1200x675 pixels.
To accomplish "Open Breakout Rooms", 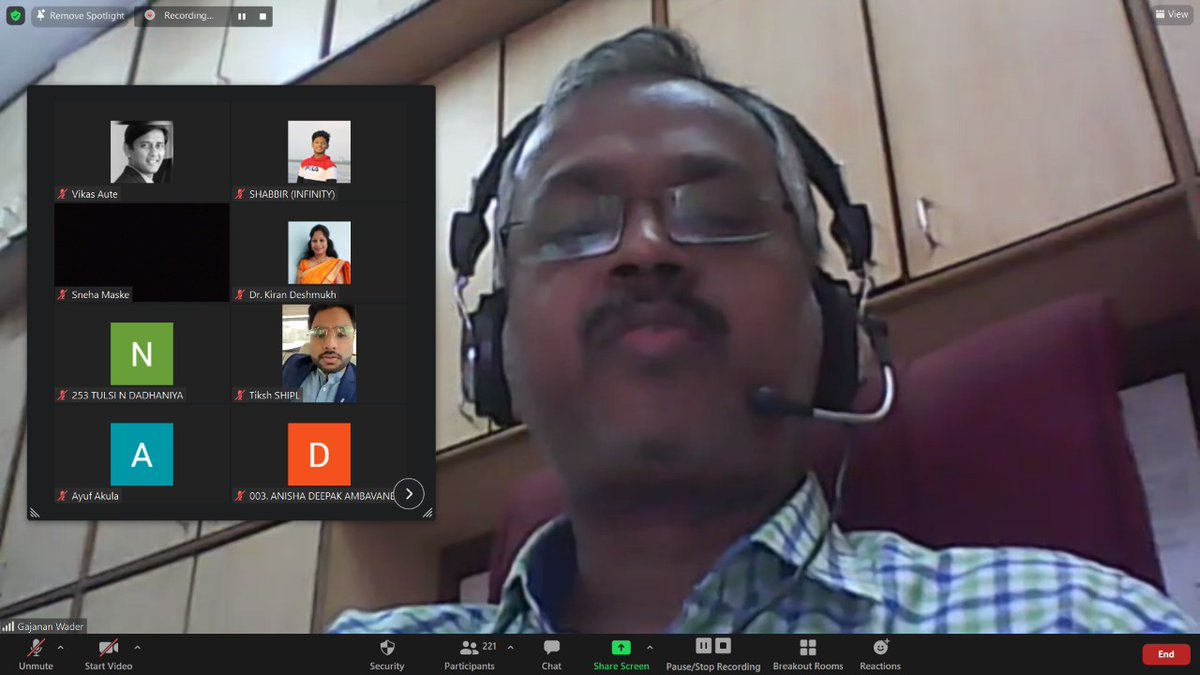I will pos(808,654).
